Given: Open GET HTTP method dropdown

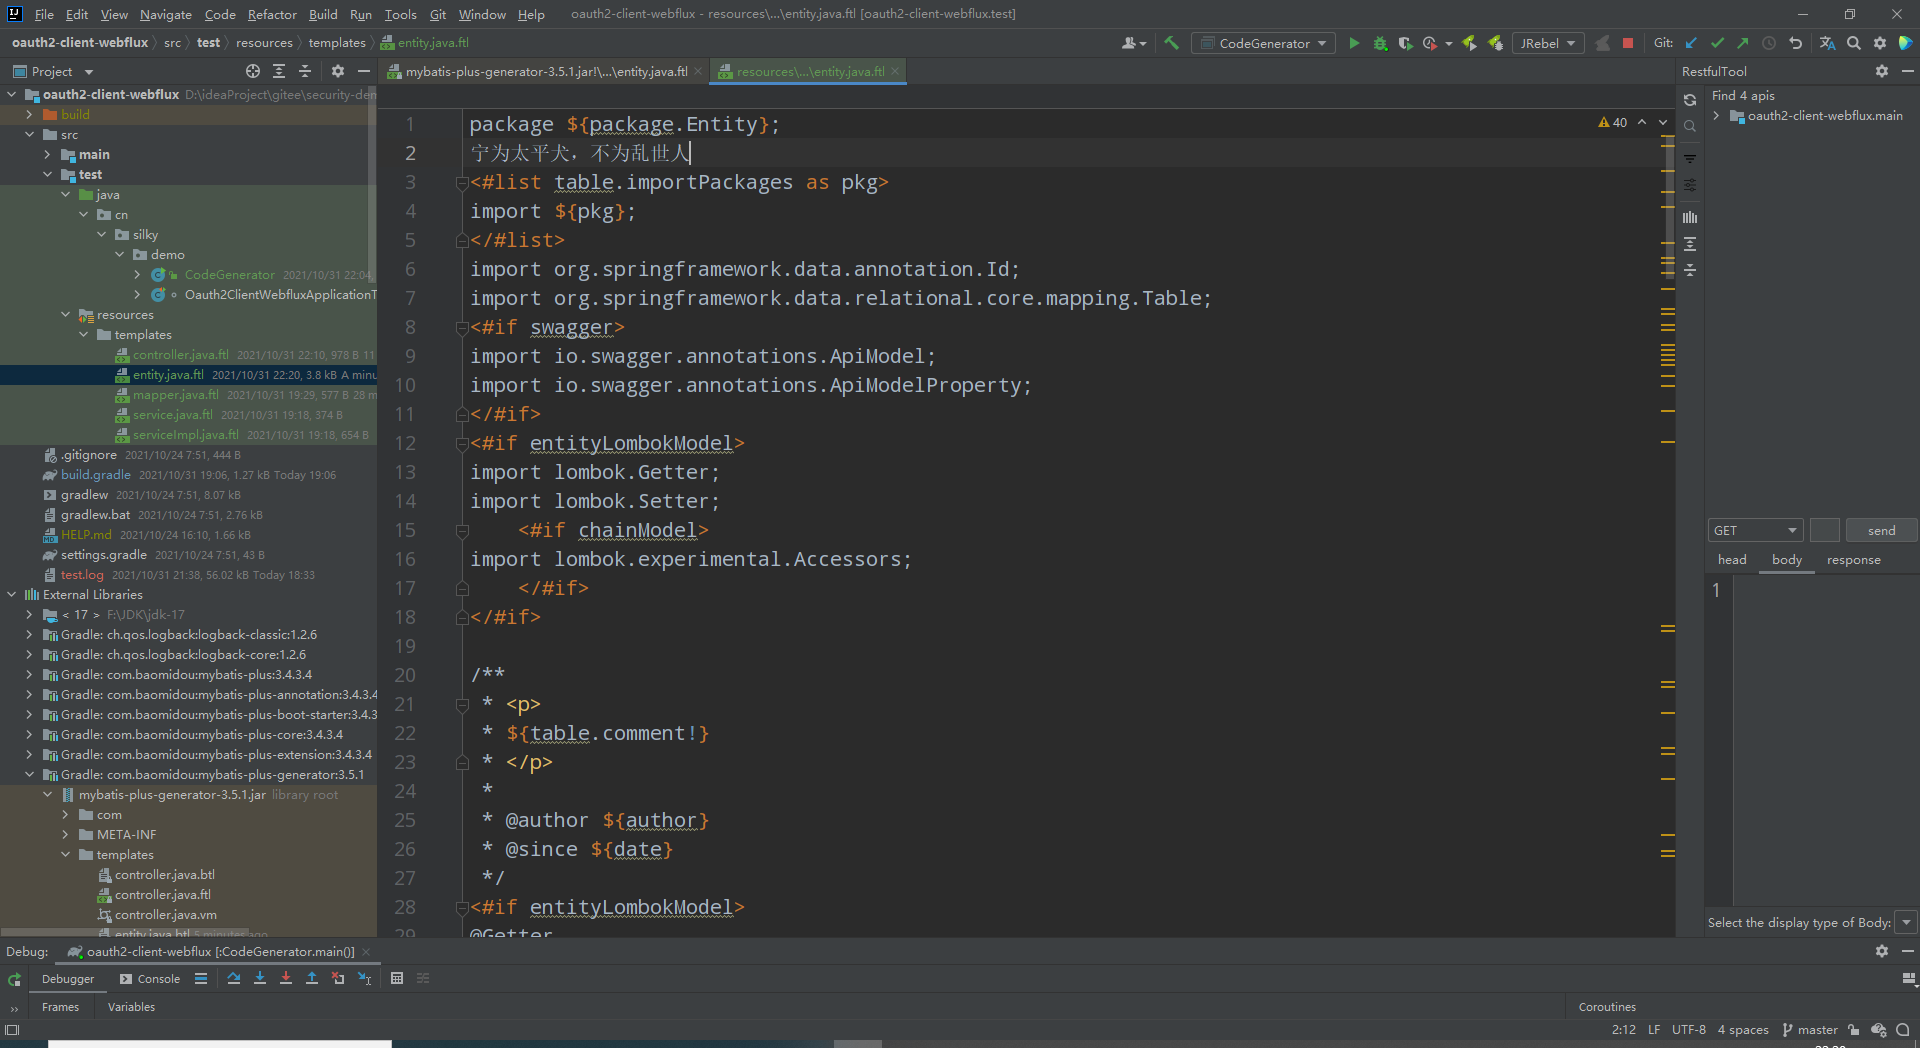Looking at the screenshot, I should coord(1755,530).
